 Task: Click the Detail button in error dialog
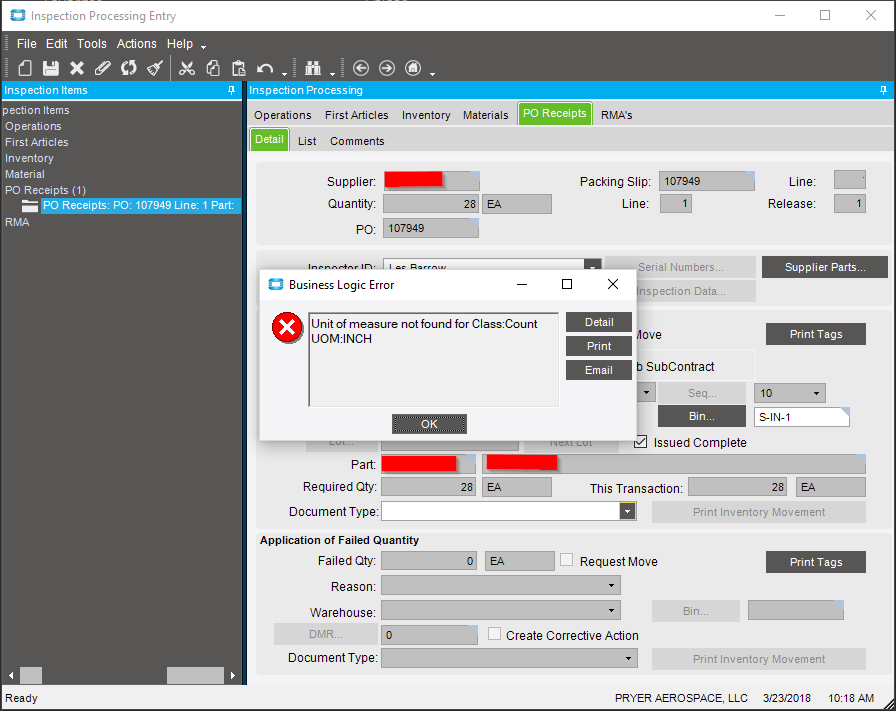point(599,322)
